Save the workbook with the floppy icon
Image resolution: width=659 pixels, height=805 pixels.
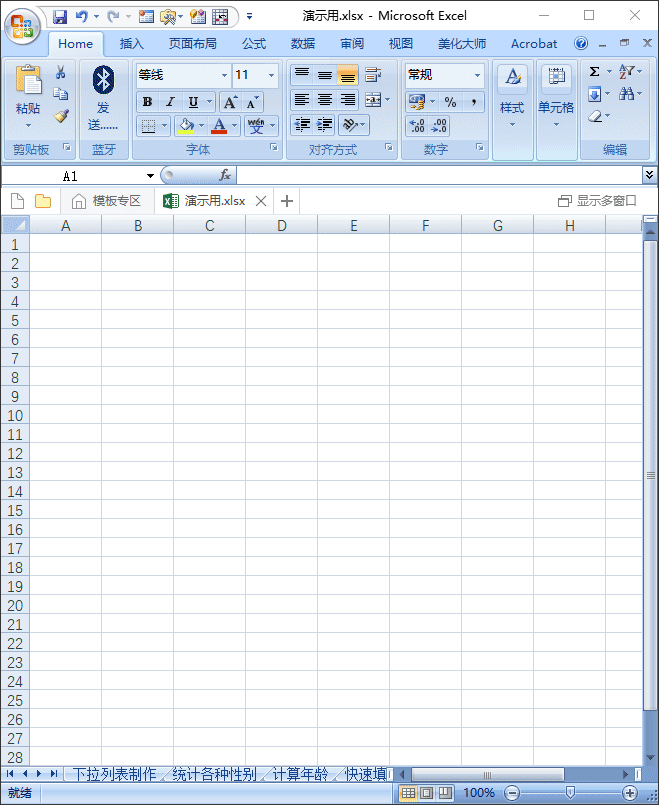[60, 17]
